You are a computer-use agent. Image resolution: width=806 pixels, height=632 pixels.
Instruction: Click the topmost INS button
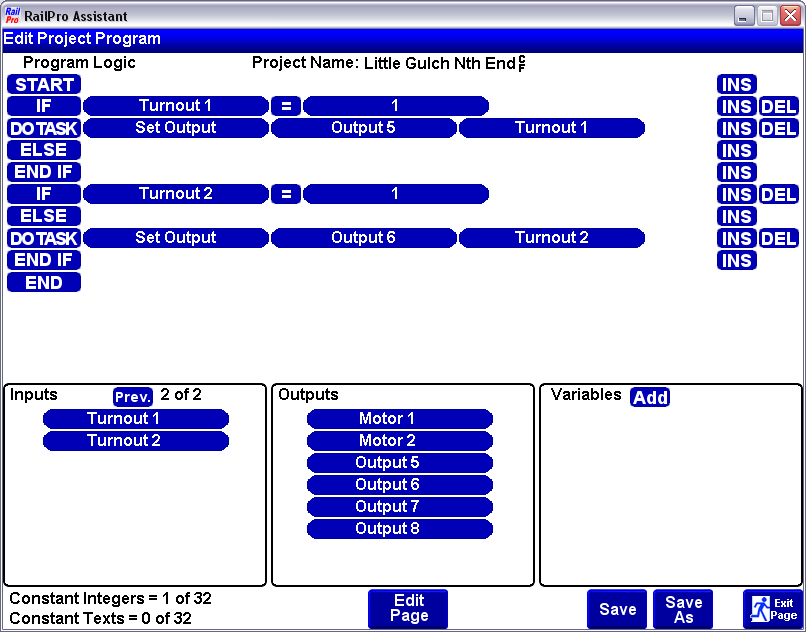tap(736, 84)
